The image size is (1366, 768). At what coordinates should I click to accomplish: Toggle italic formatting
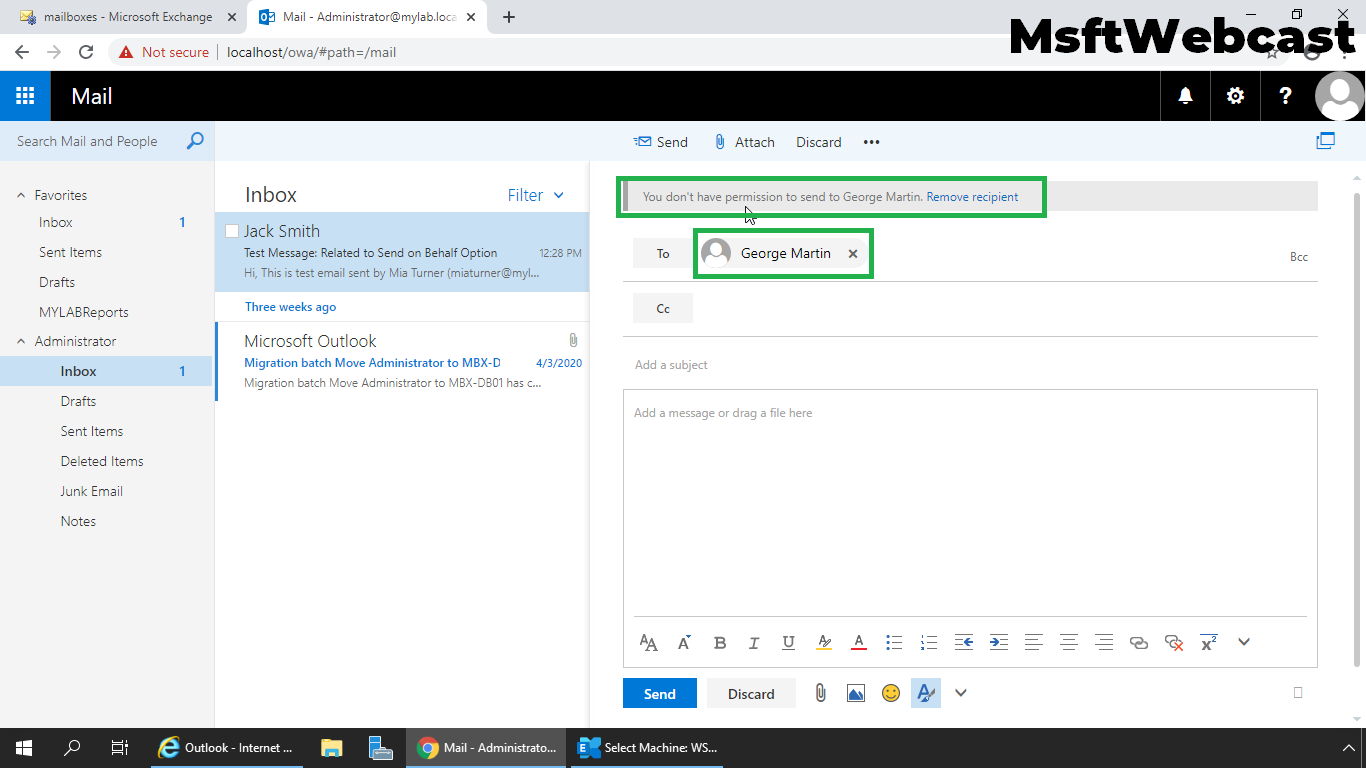754,643
